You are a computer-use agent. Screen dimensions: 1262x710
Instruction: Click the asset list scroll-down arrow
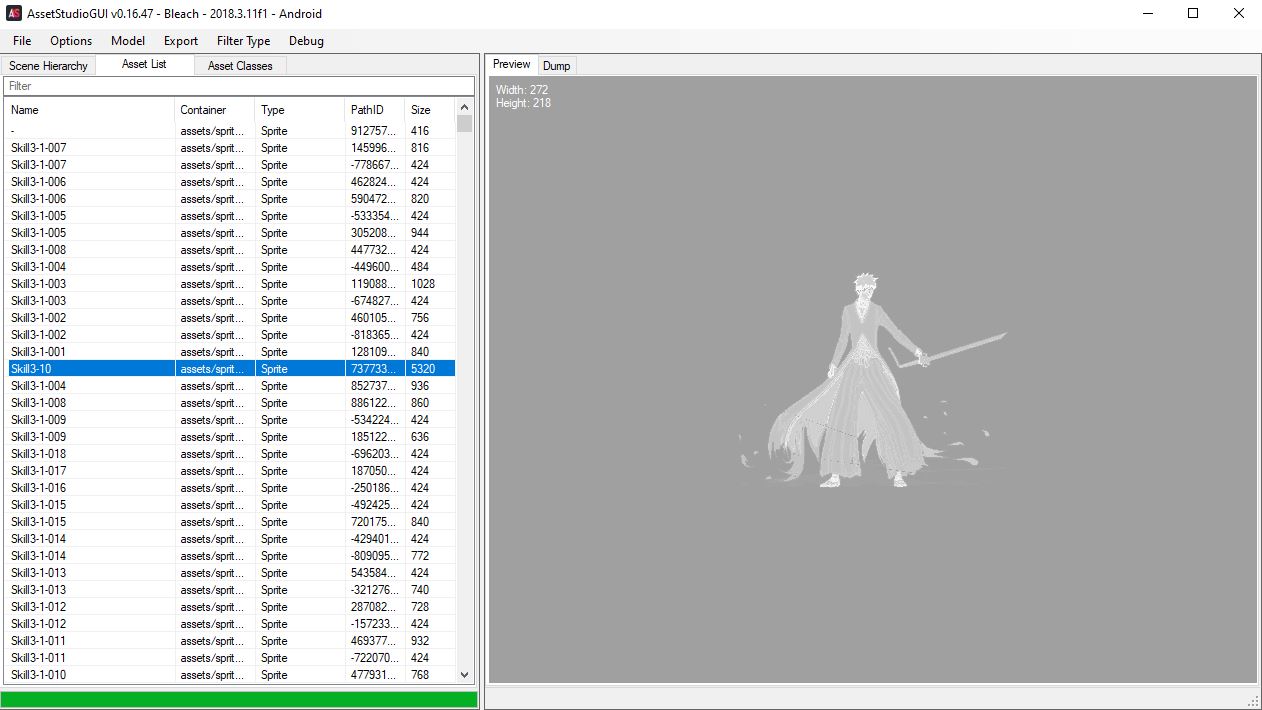pyautogui.click(x=464, y=676)
